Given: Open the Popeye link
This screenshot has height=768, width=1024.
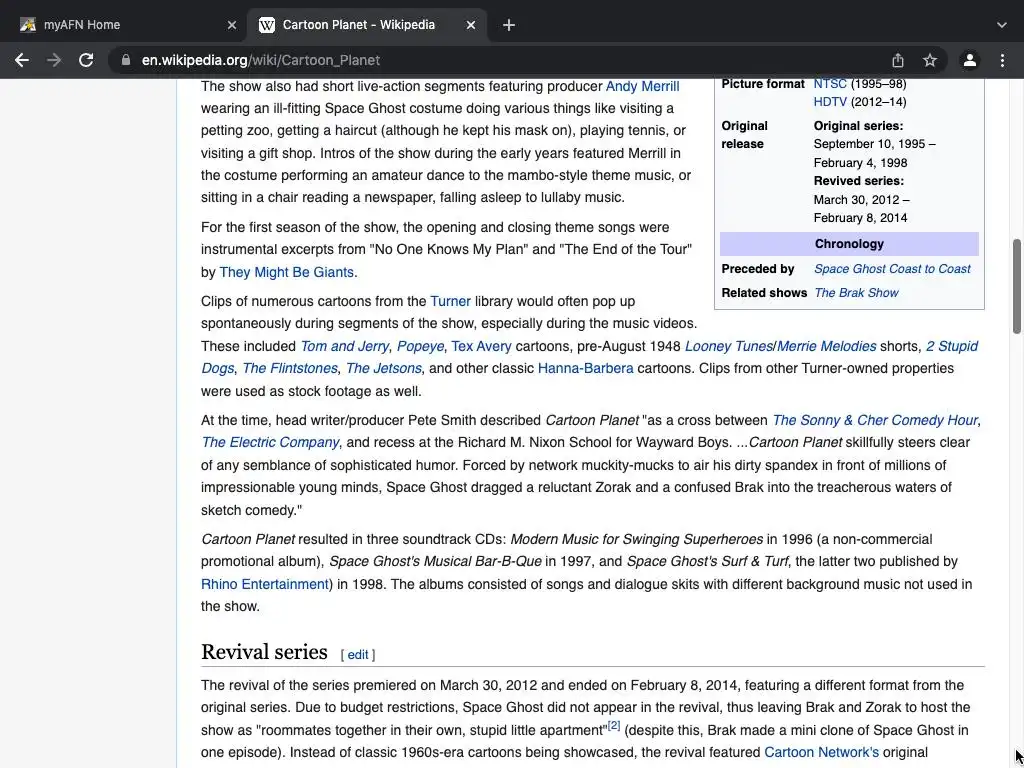Looking at the screenshot, I should click(421, 346).
